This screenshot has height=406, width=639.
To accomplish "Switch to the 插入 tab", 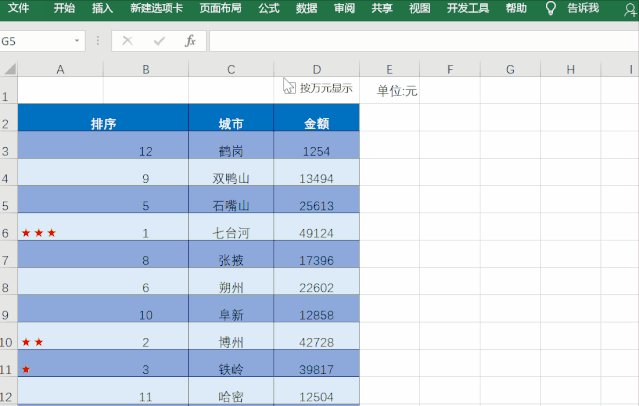I will coord(102,8).
